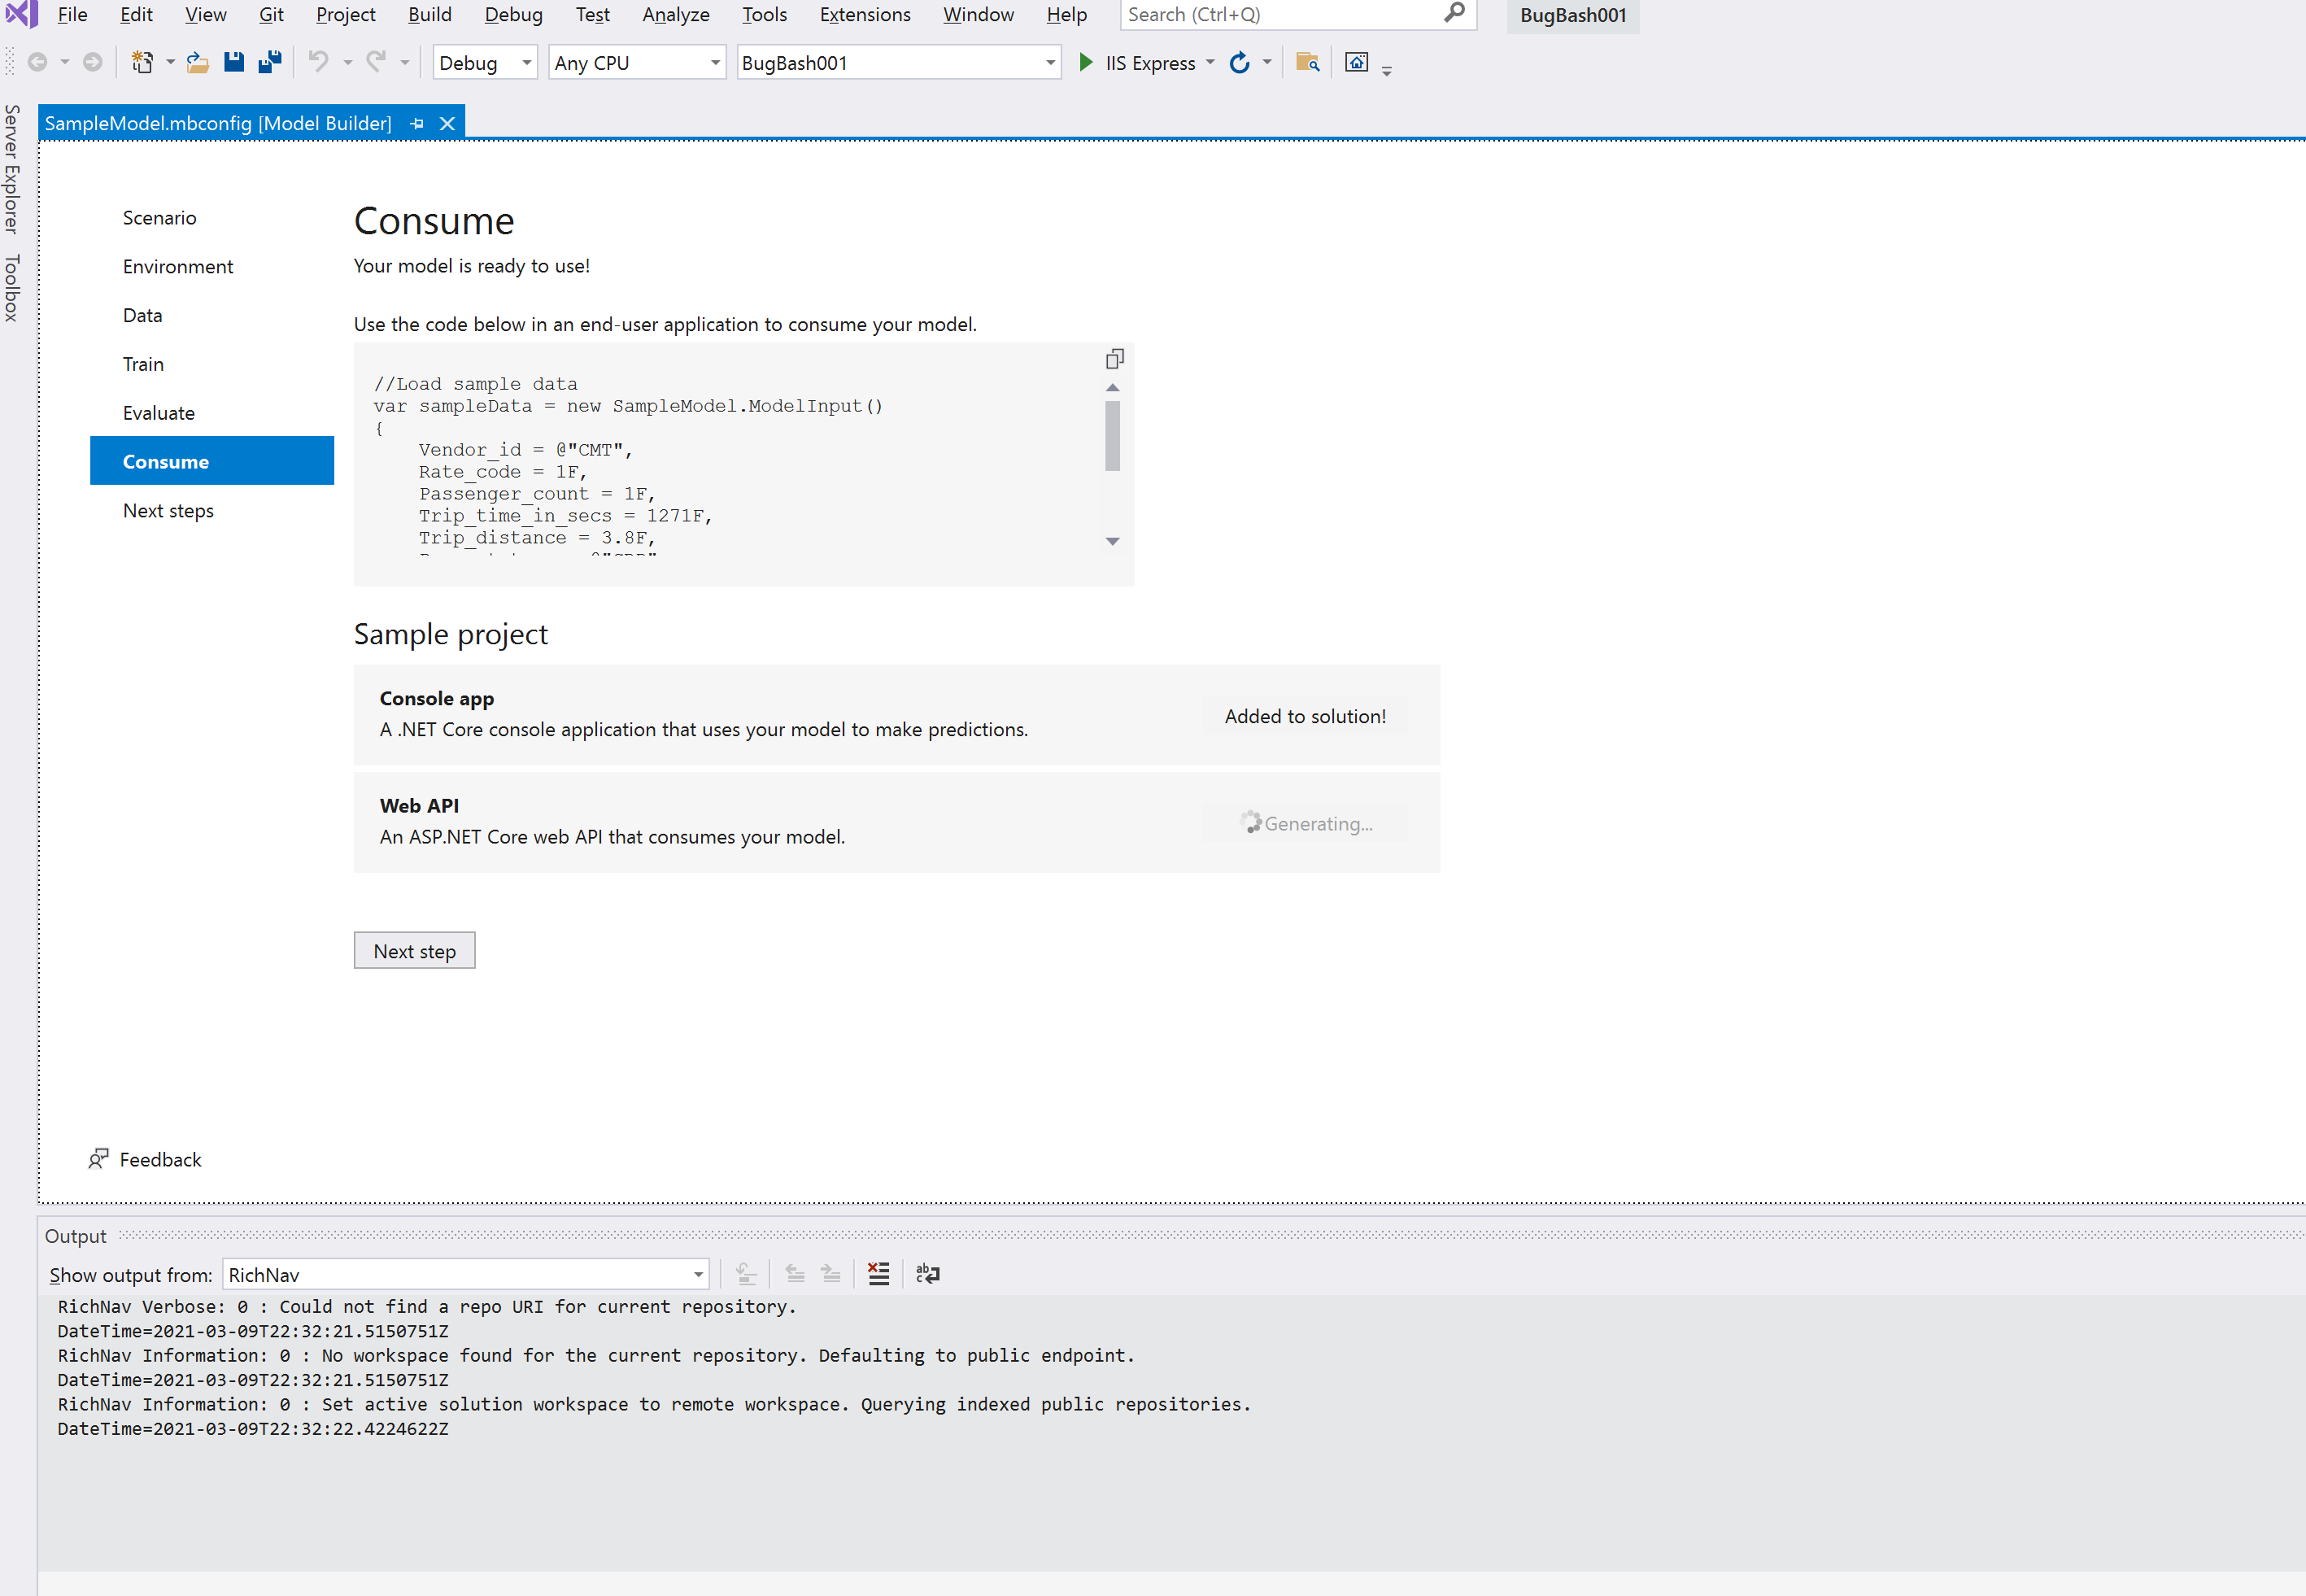2306x1596 pixels.
Task: Expand the New Project dropdown arrow
Action: 170,62
